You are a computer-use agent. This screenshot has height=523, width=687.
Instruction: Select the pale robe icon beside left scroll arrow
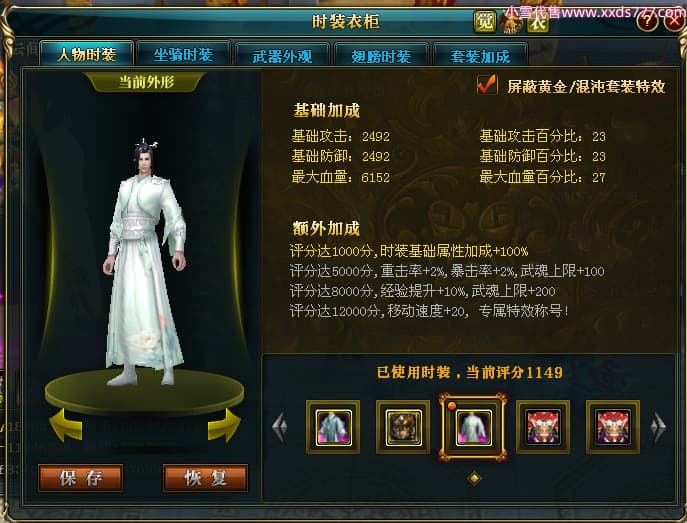(333, 427)
